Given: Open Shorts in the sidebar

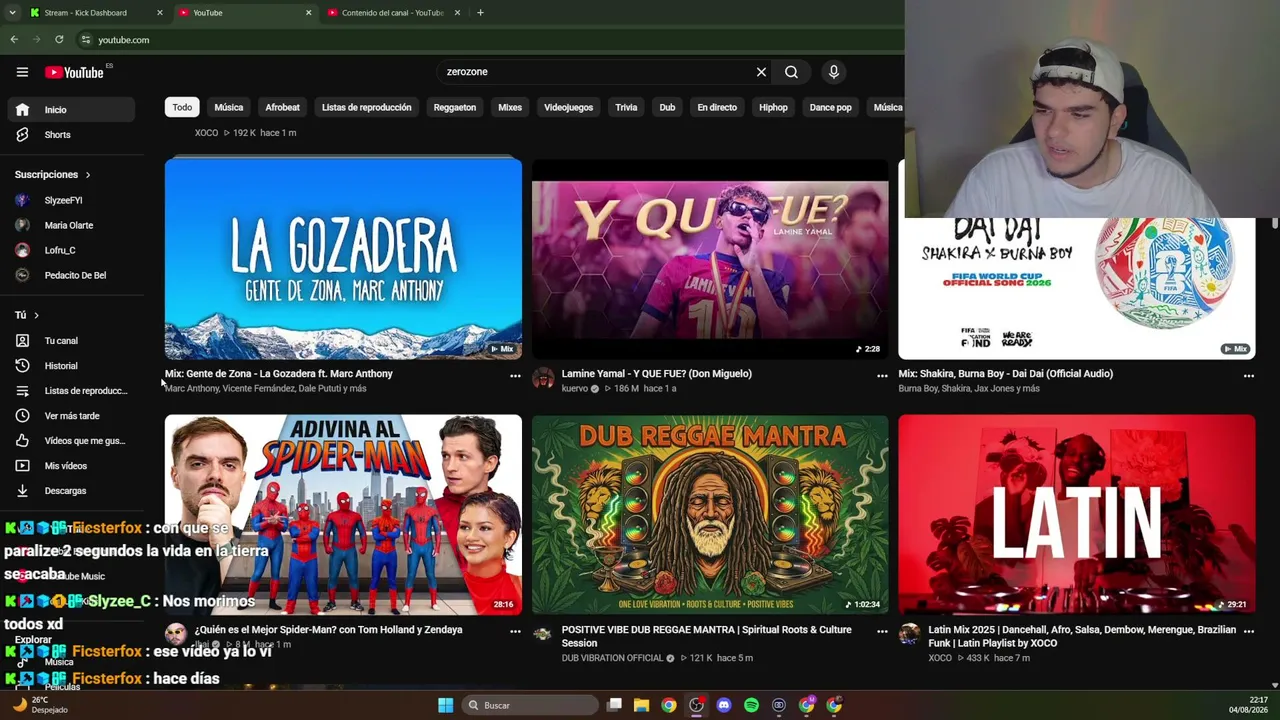Looking at the screenshot, I should [x=70, y=135].
